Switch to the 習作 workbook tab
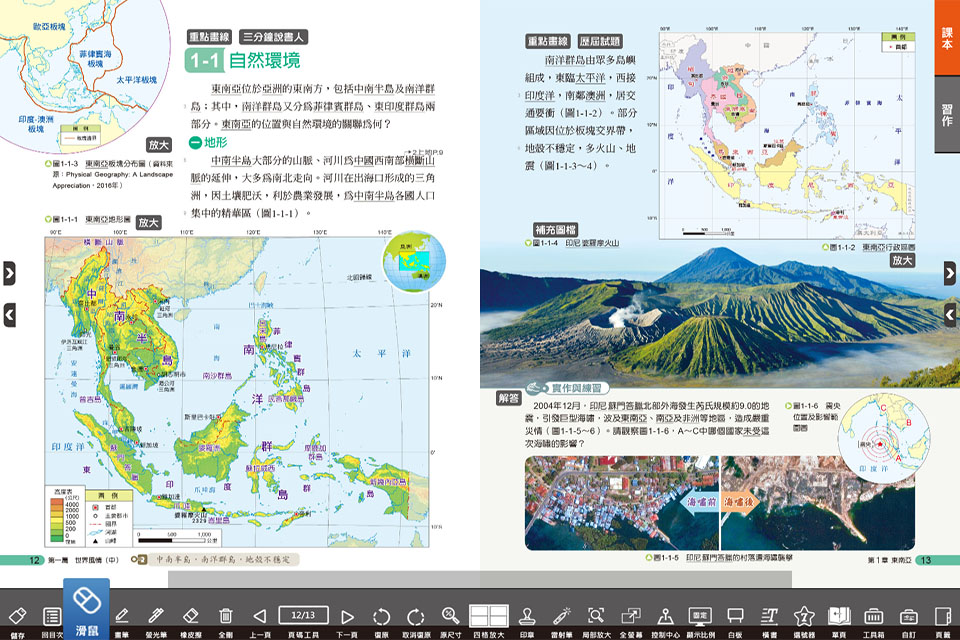This screenshot has height=640, width=960. pos(947,115)
